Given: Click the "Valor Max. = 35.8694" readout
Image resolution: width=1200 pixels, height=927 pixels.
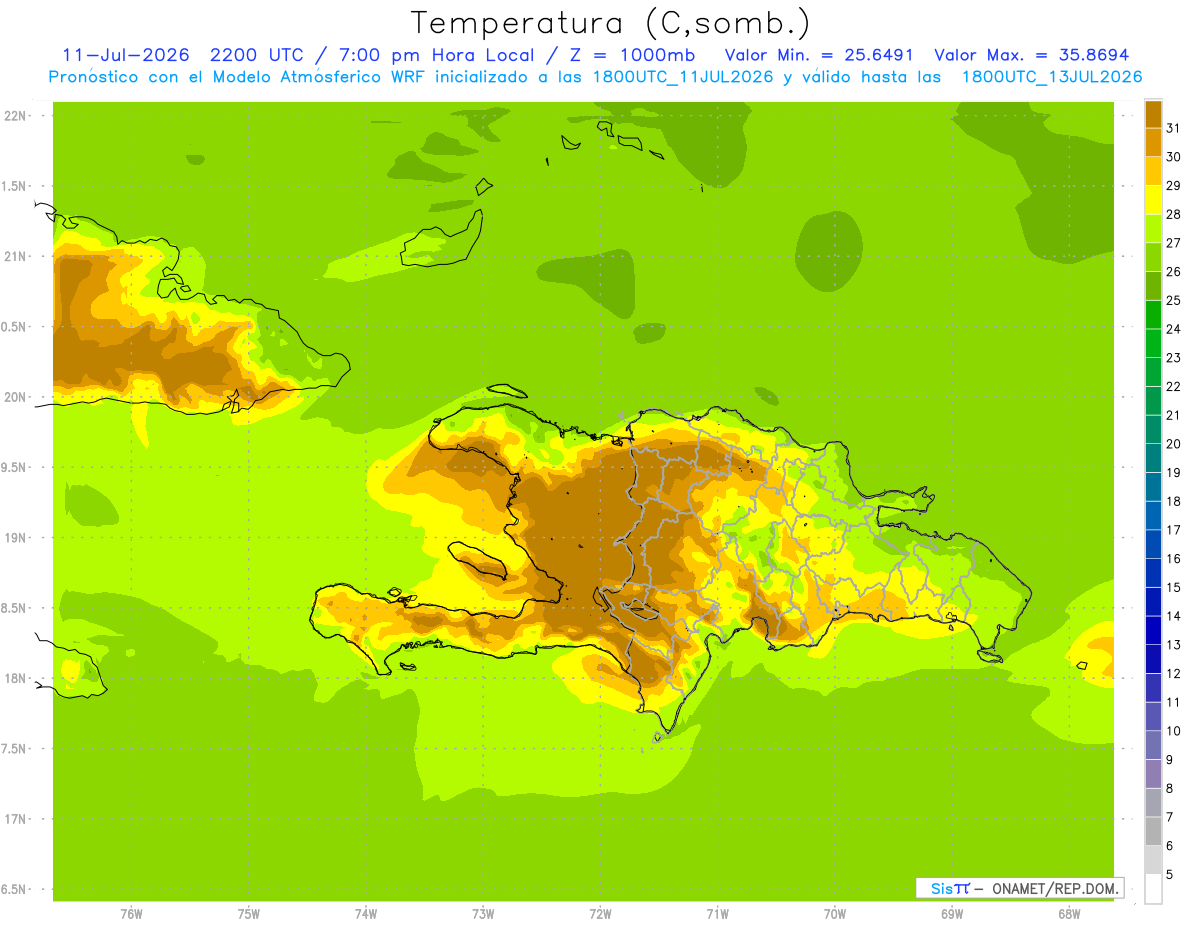Looking at the screenshot, I should pyautogui.click(x=1031, y=55).
